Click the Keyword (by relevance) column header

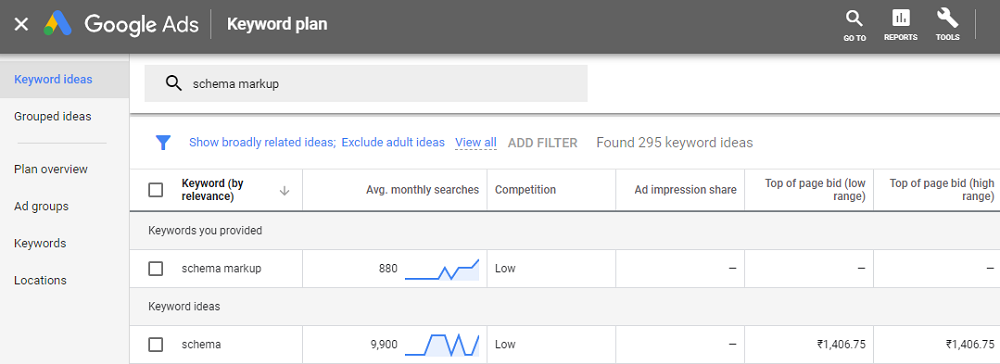[213, 190]
